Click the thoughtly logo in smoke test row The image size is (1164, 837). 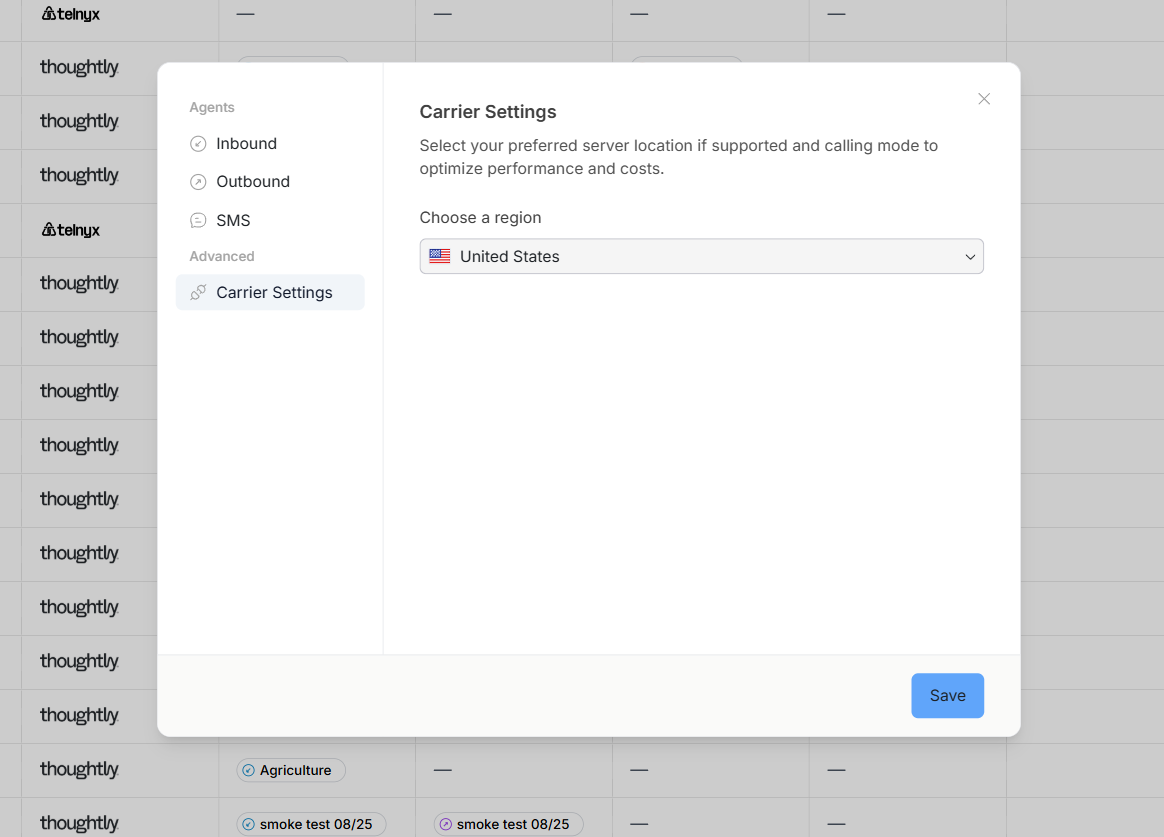79,824
